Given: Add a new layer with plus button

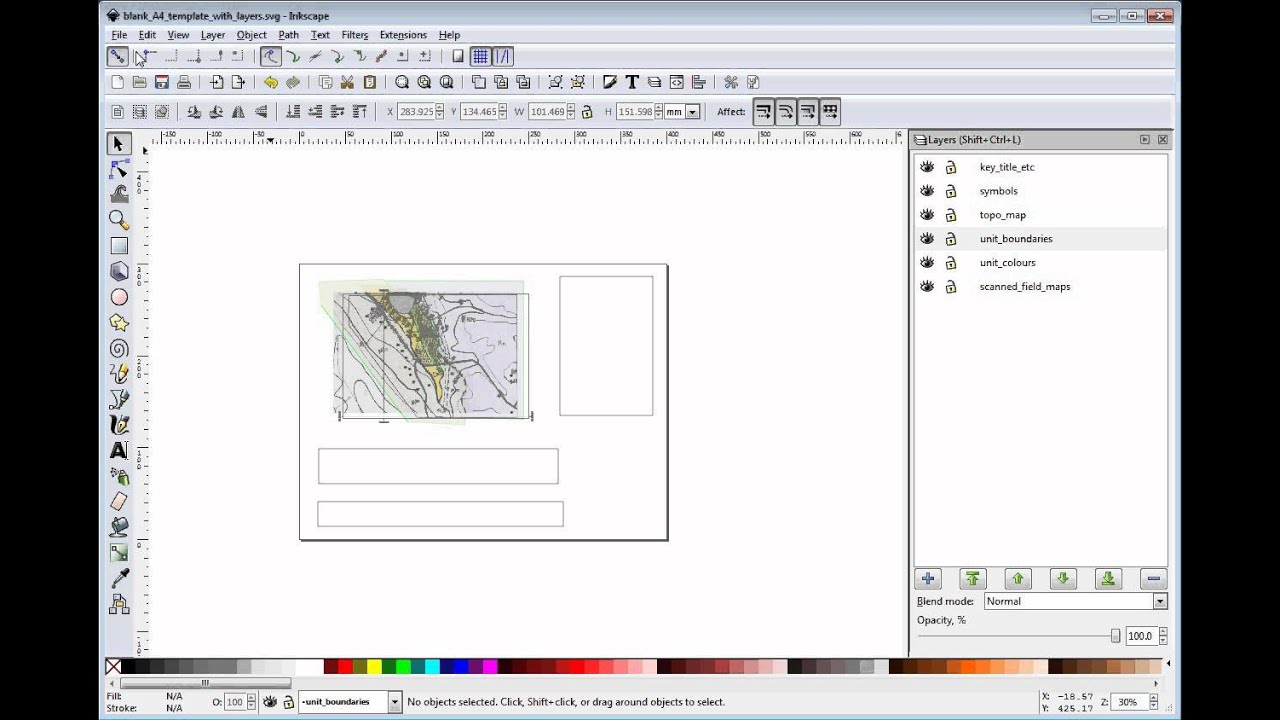Looking at the screenshot, I should (927, 579).
